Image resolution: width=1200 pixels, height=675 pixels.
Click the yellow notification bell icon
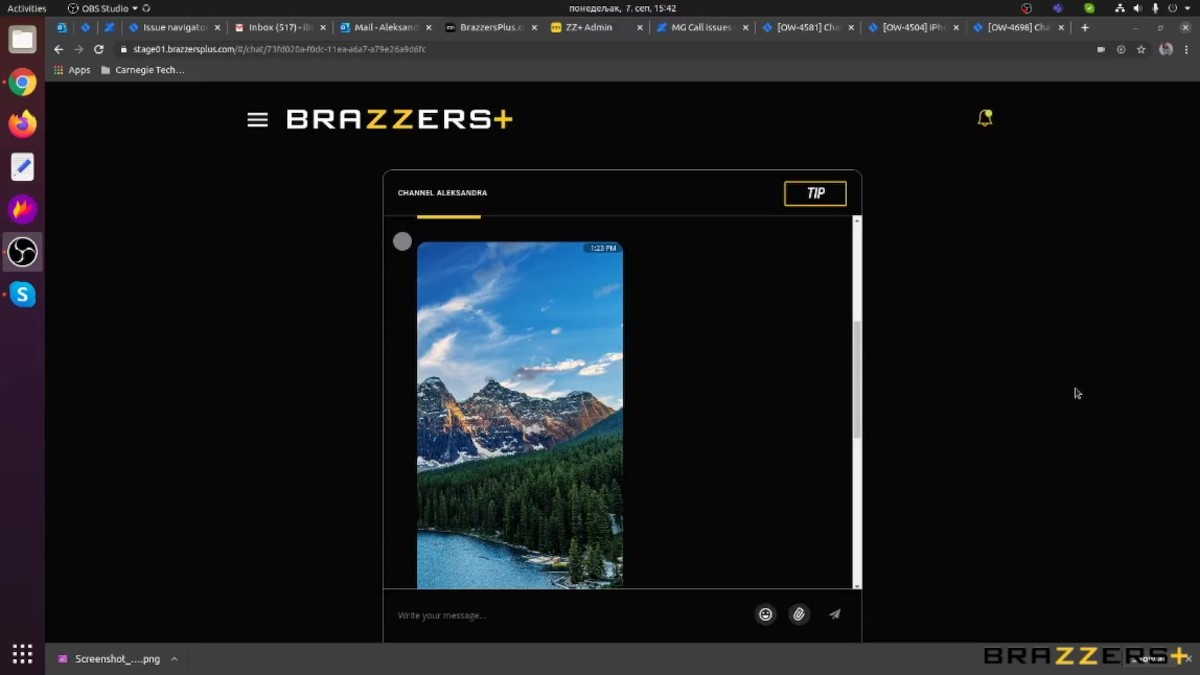coord(985,118)
